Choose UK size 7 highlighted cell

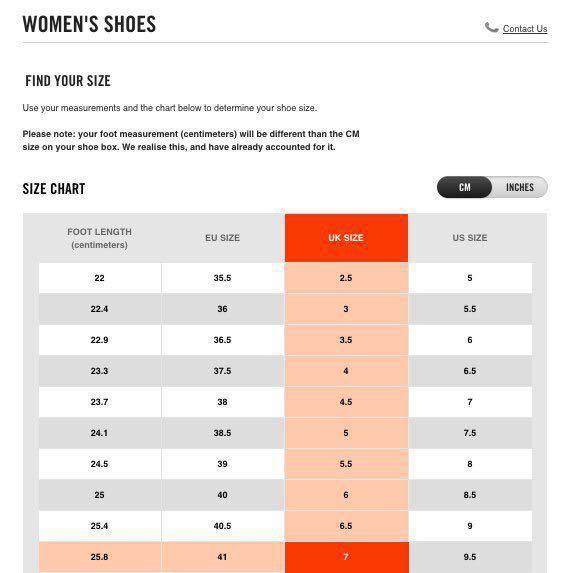point(346,557)
